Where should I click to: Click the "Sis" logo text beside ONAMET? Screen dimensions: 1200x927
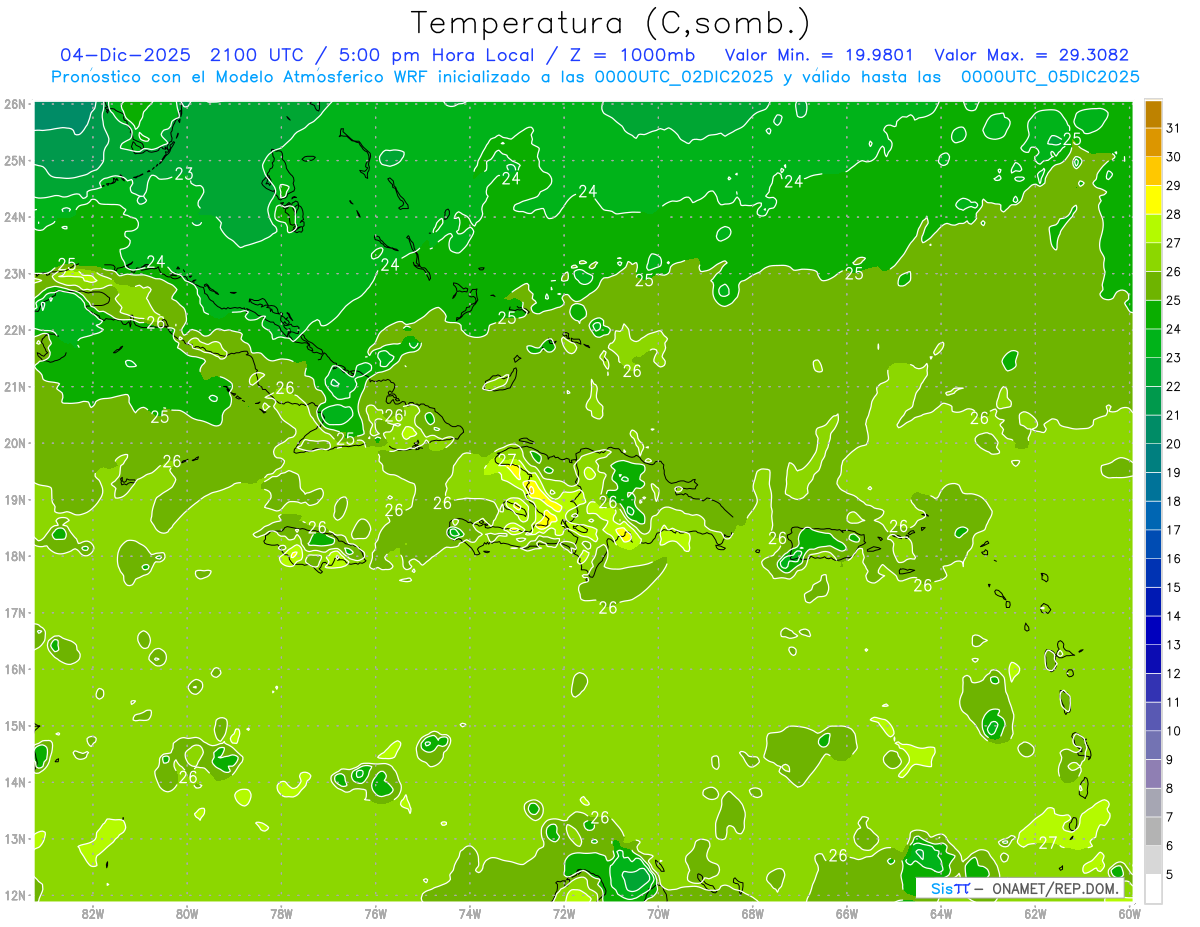point(942,888)
